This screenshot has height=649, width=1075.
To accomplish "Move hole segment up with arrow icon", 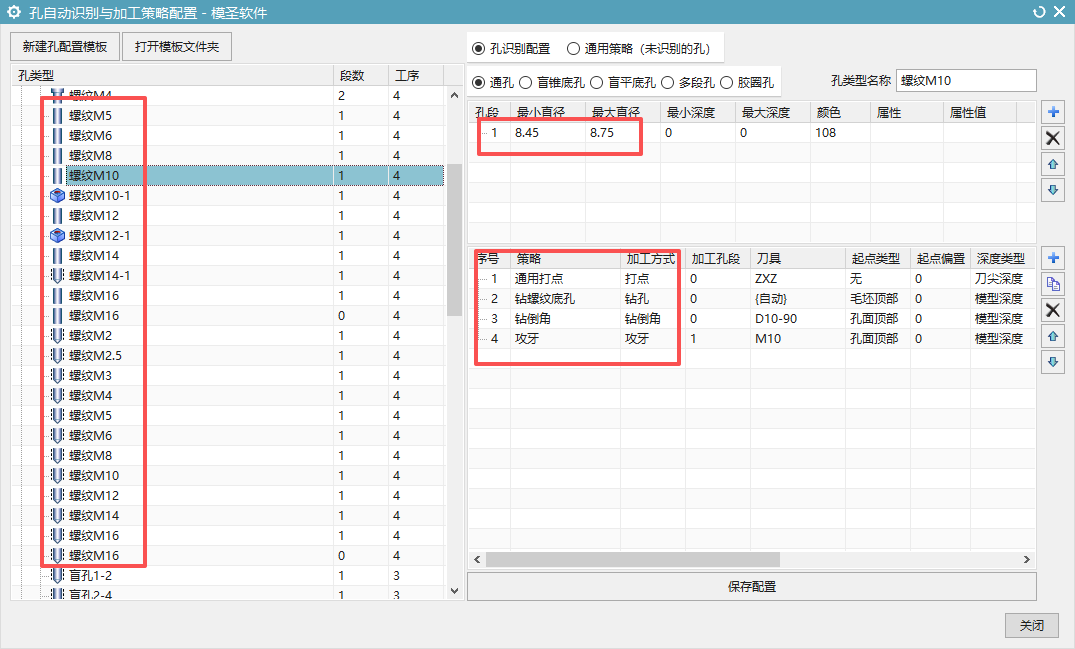I will coord(1053,164).
